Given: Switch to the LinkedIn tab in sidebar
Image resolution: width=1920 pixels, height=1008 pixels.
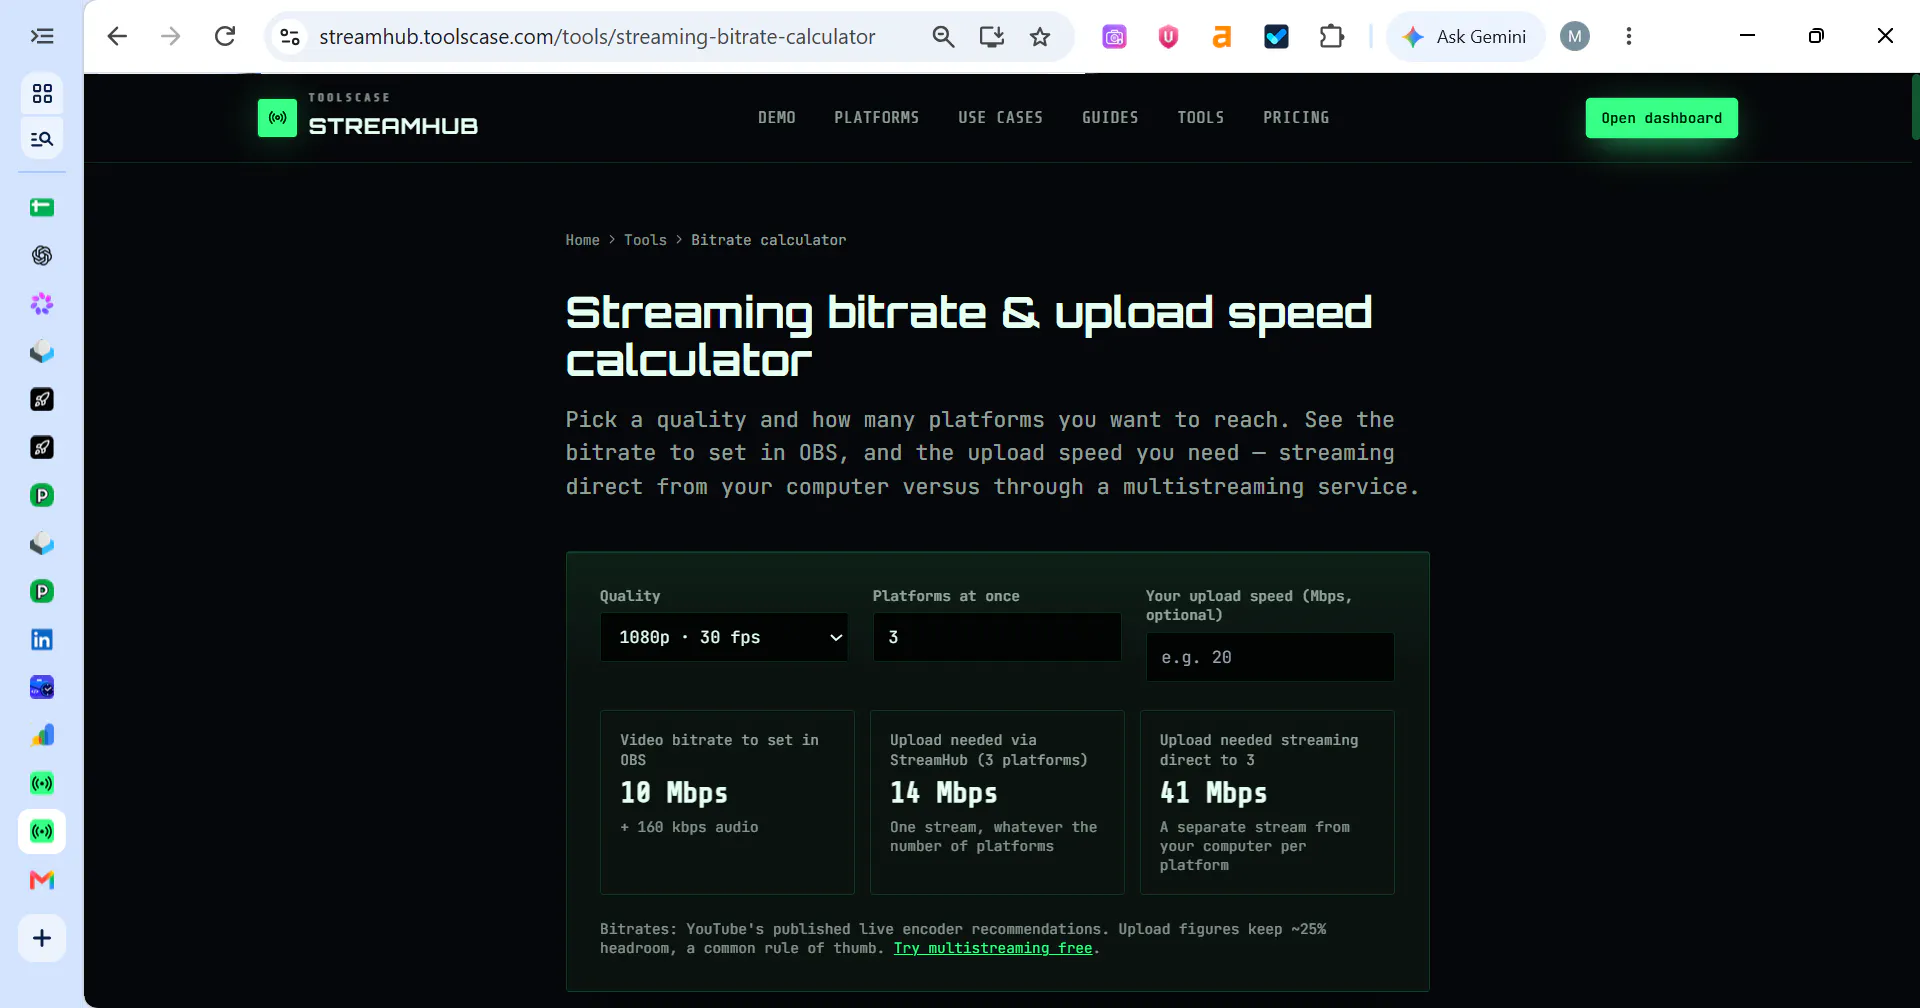Looking at the screenshot, I should point(42,640).
